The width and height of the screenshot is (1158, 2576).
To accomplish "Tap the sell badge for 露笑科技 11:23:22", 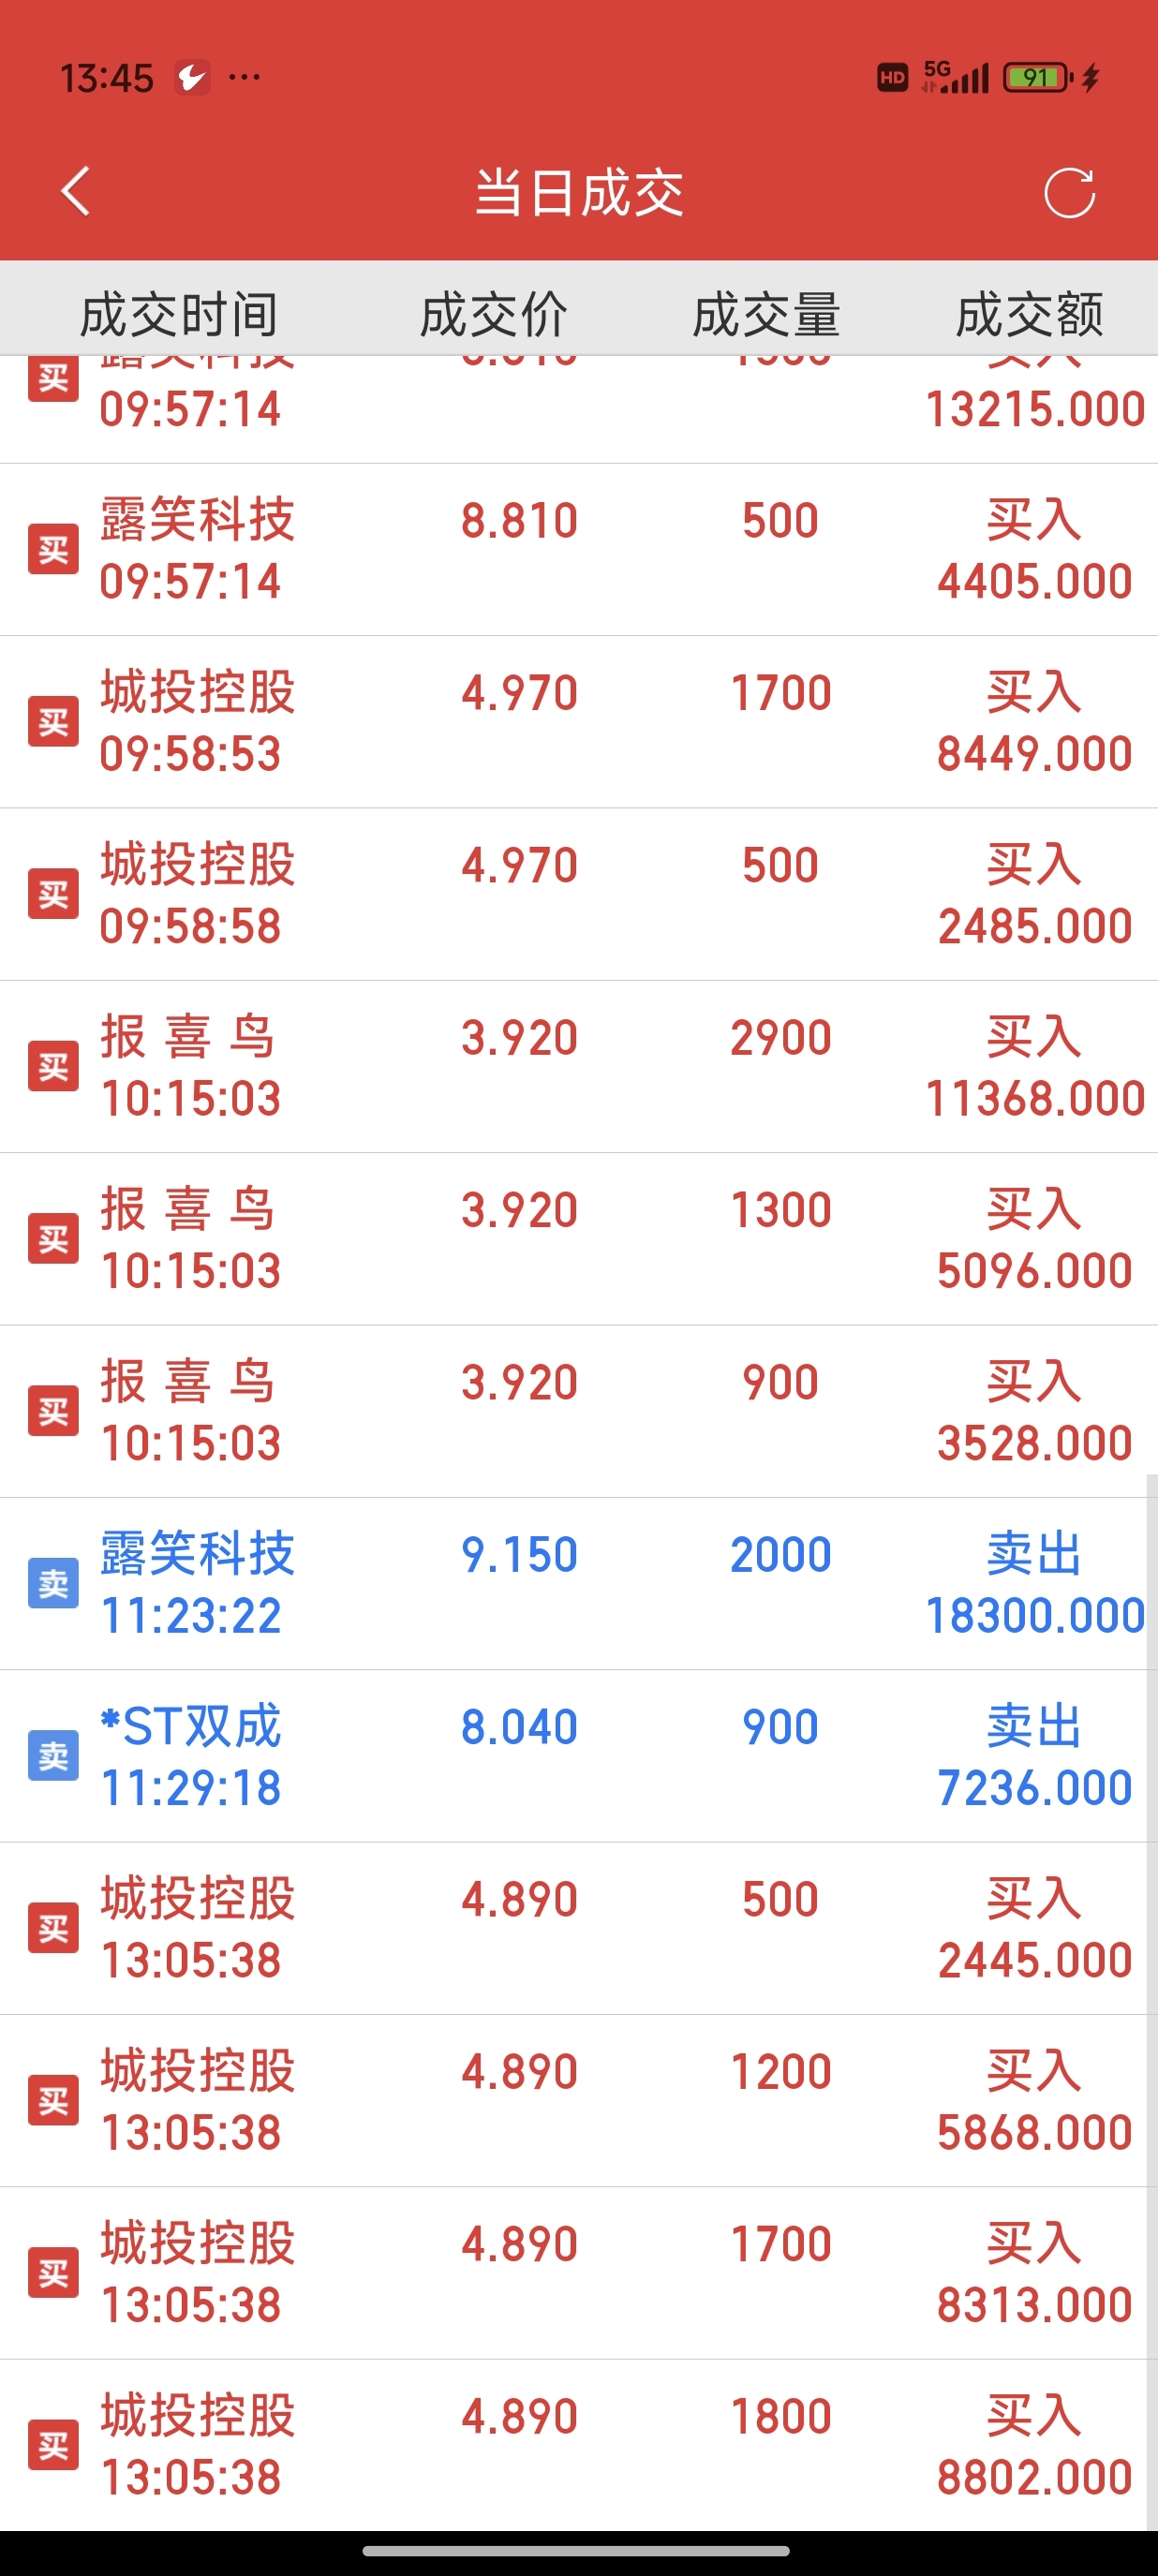I will (53, 1583).
